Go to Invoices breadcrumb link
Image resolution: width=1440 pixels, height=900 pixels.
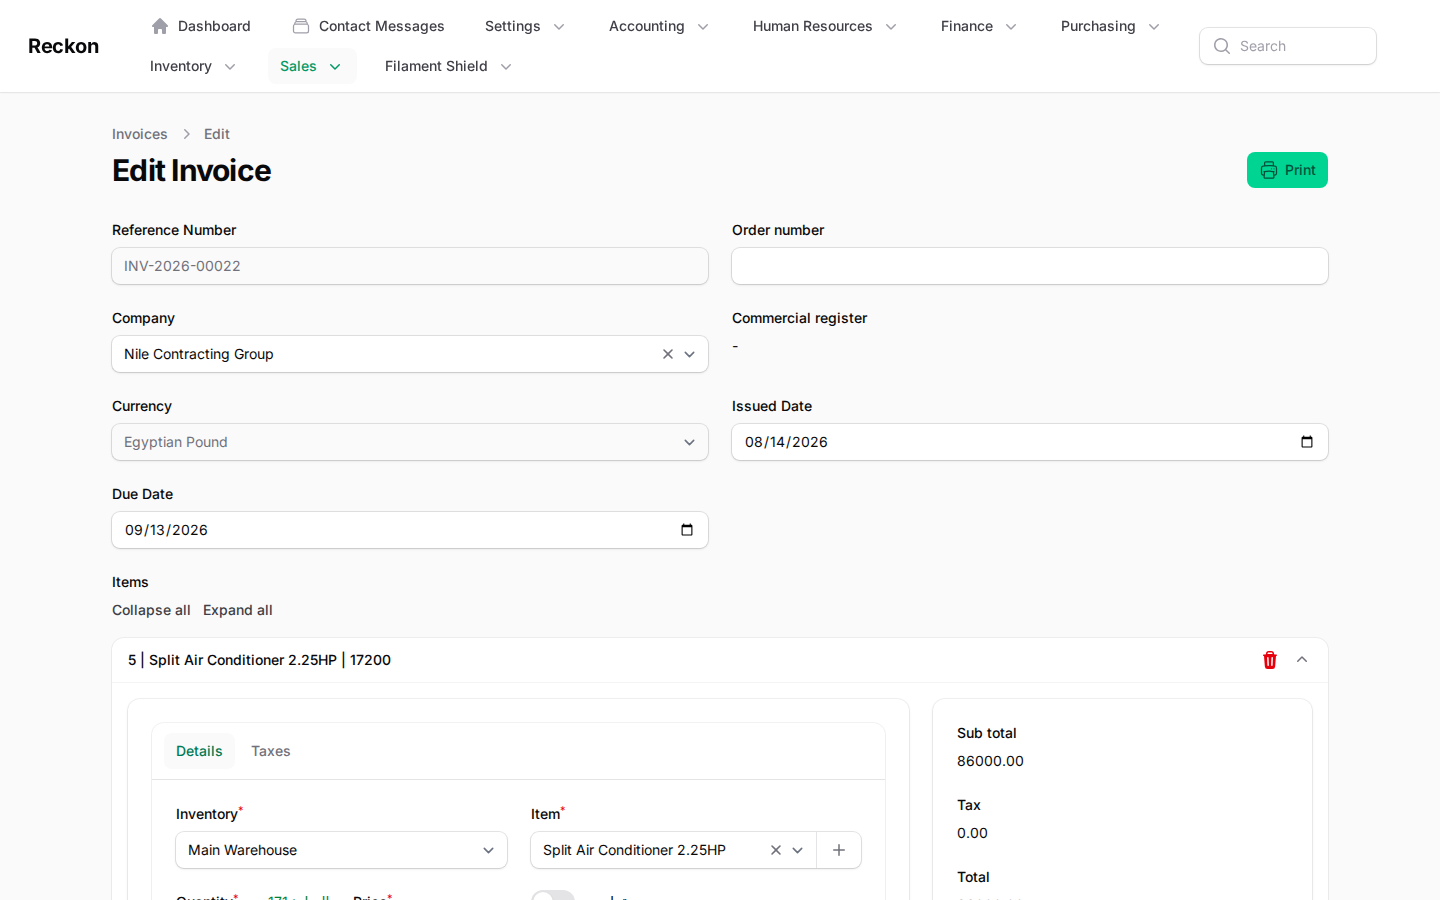(140, 134)
